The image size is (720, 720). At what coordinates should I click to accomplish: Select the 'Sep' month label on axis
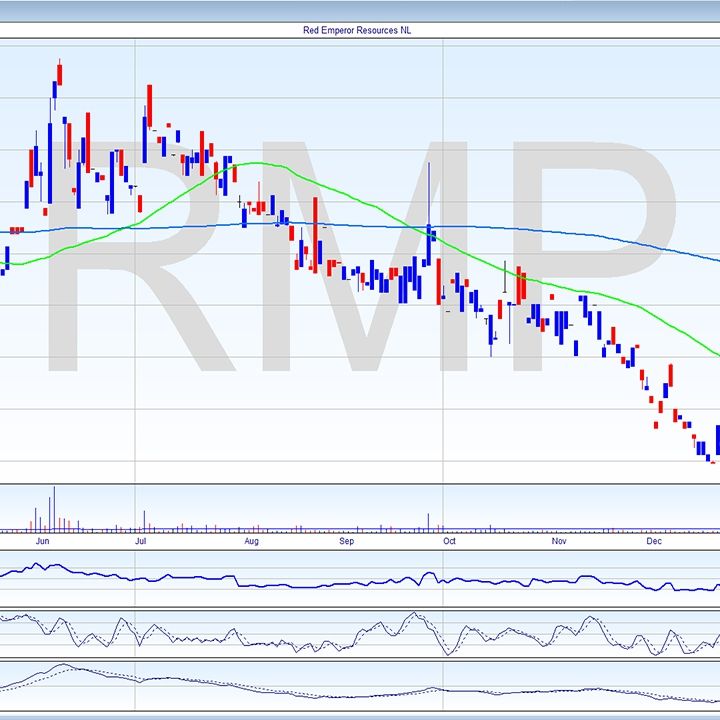point(347,541)
